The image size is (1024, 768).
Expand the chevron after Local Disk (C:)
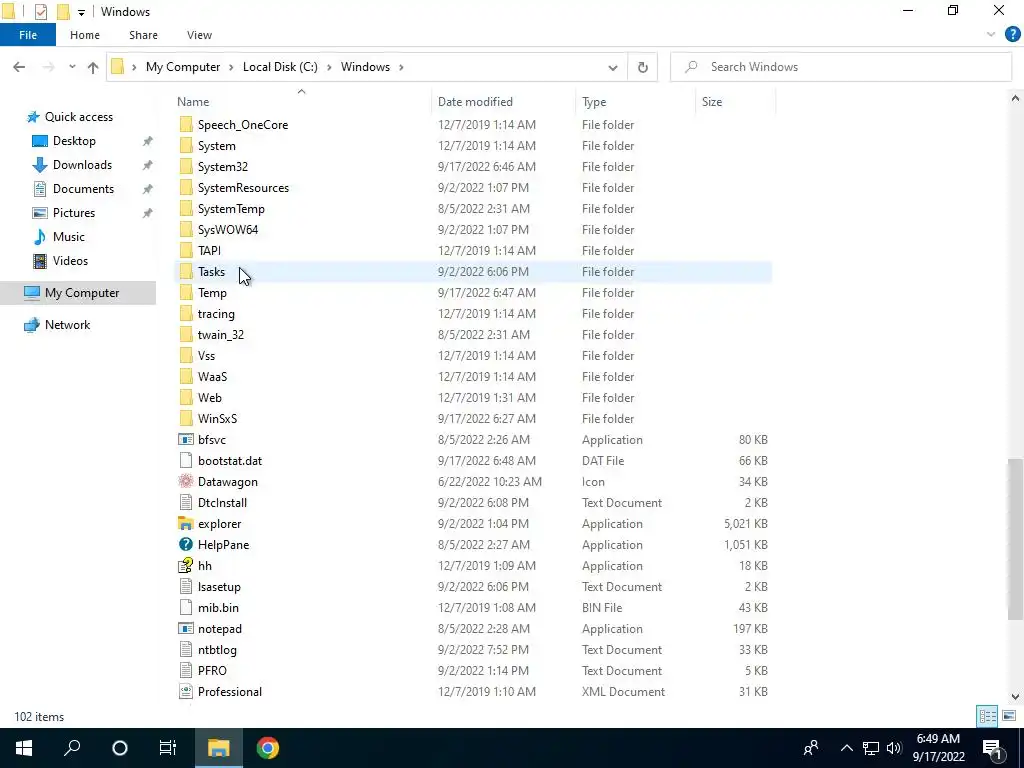tap(329, 67)
